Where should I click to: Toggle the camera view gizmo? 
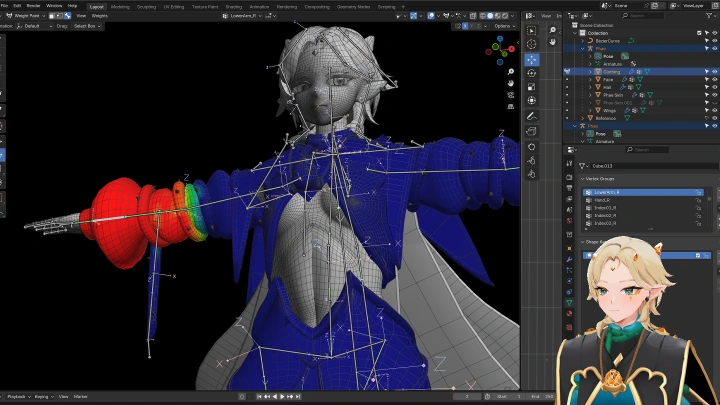tap(511, 95)
